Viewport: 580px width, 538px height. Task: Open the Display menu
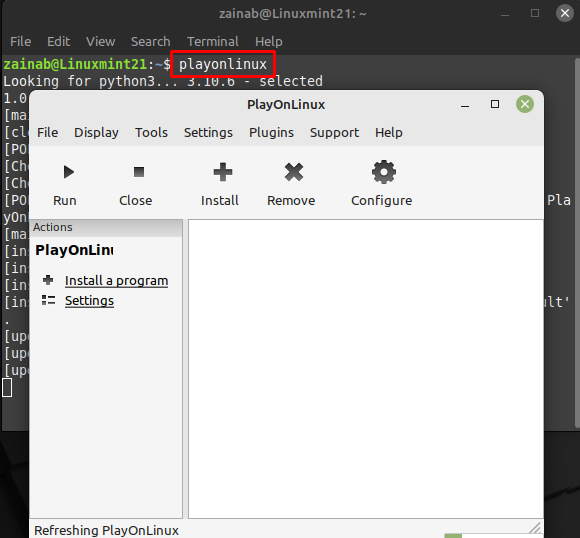tap(96, 132)
